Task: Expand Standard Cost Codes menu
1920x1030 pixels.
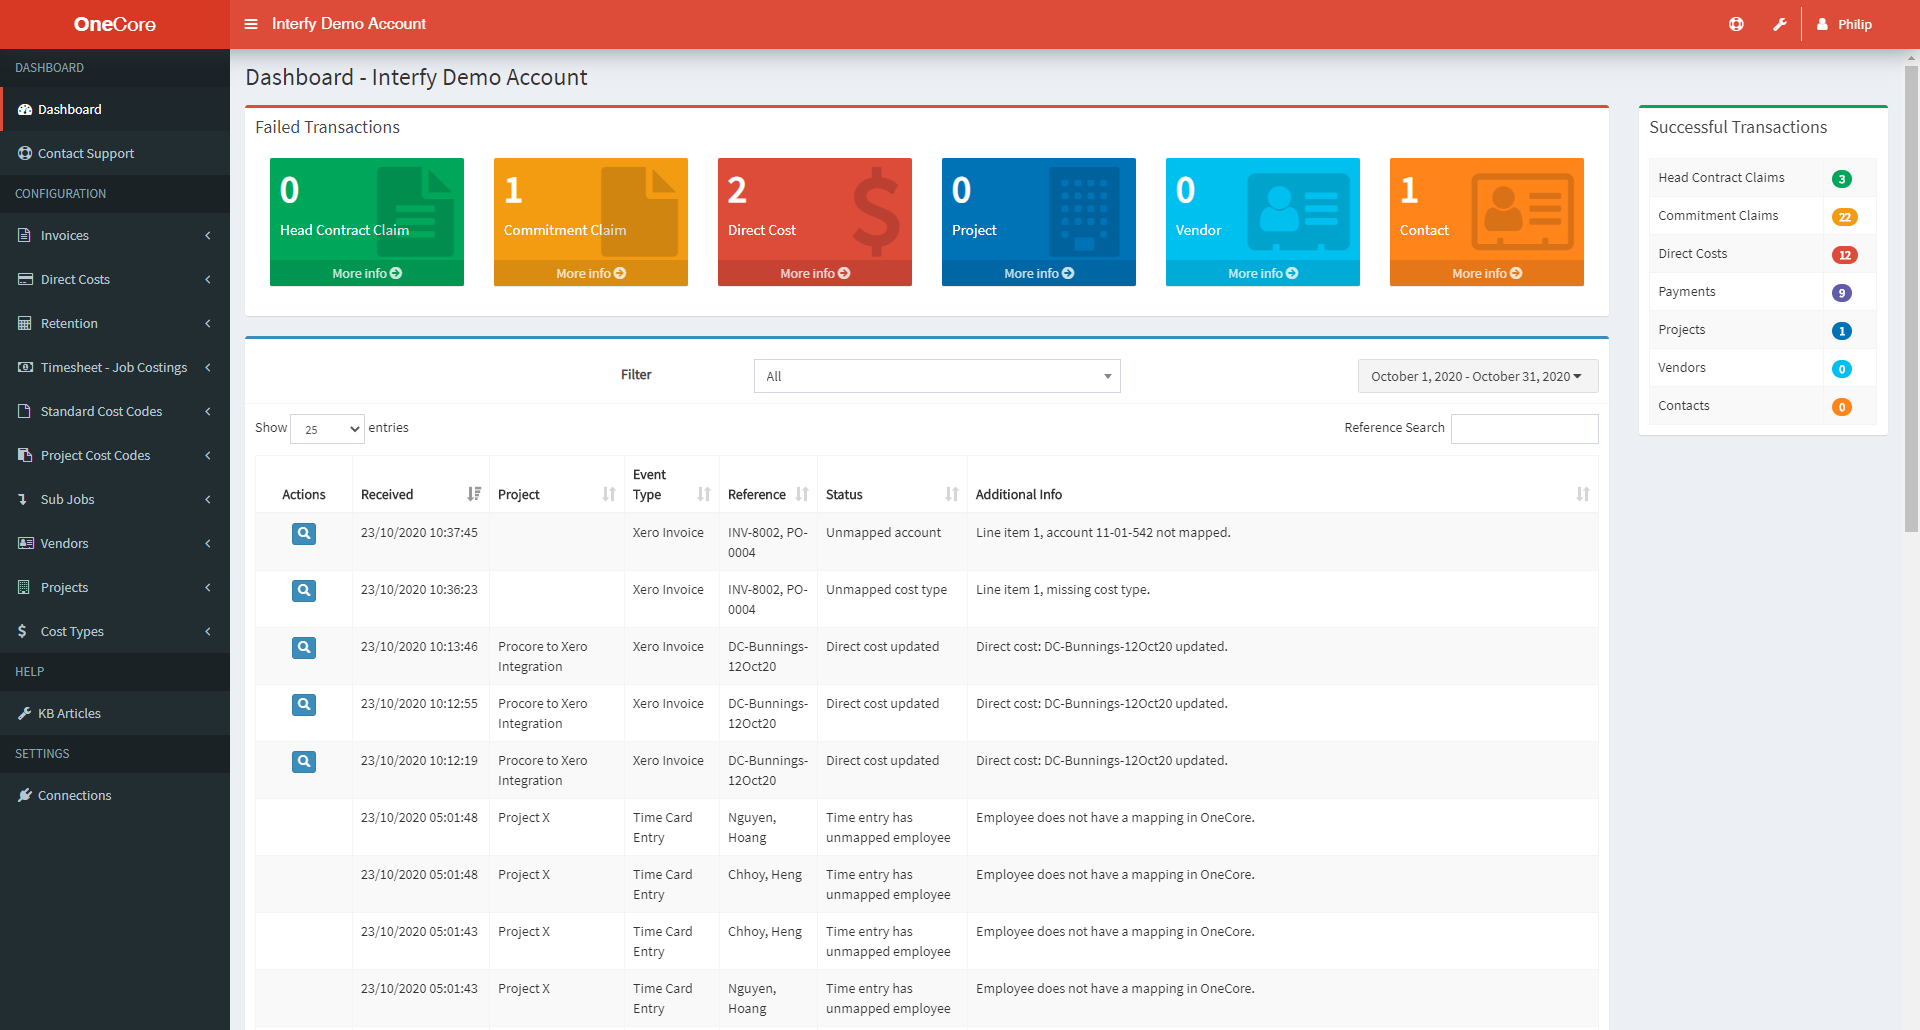Action: point(115,411)
